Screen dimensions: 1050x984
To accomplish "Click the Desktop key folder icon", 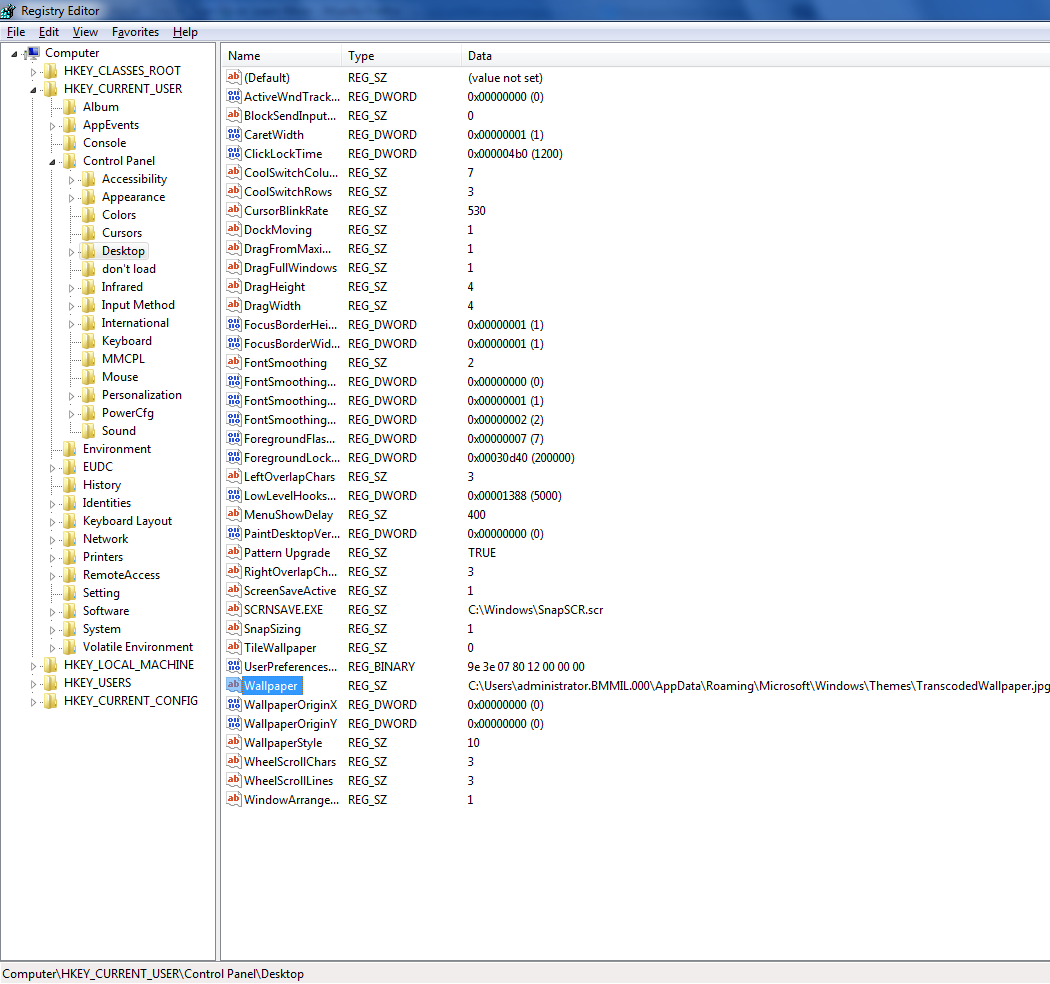I will point(88,251).
